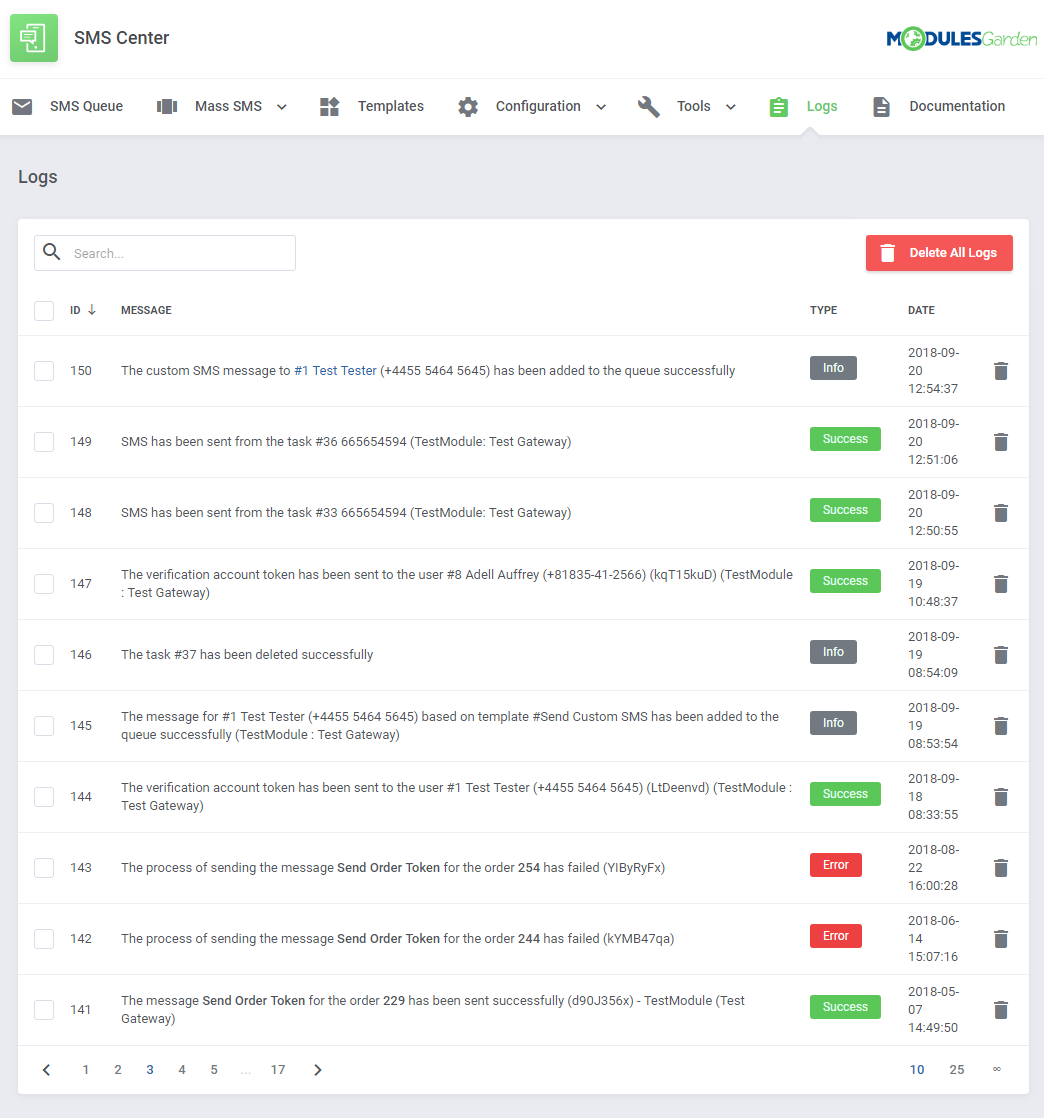Delete log entry 141 with trash icon
1044x1118 pixels.
pyautogui.click(x=1000, y=1010)
